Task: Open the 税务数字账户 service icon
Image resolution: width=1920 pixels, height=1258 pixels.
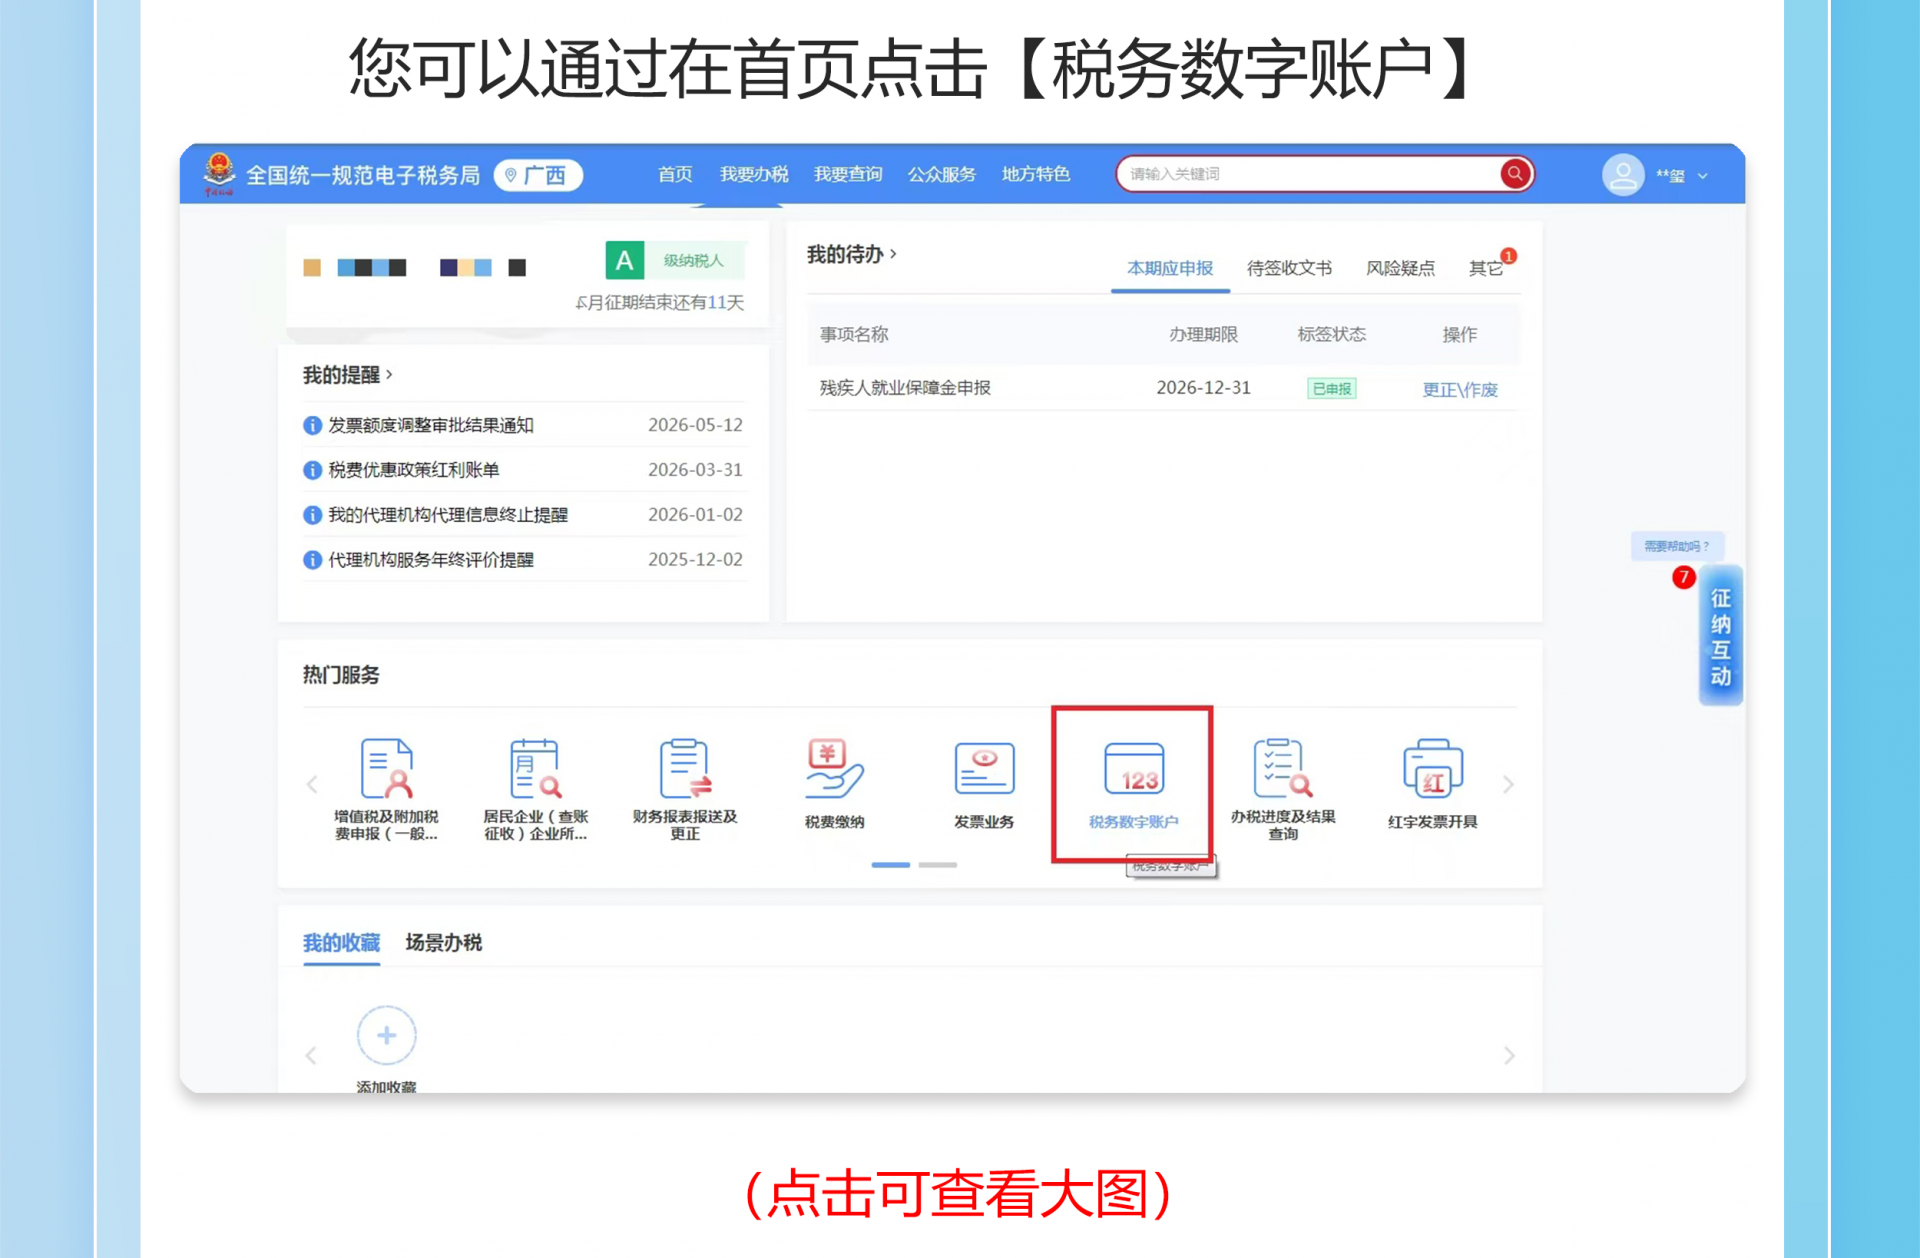Action: tap(1133, 768)
